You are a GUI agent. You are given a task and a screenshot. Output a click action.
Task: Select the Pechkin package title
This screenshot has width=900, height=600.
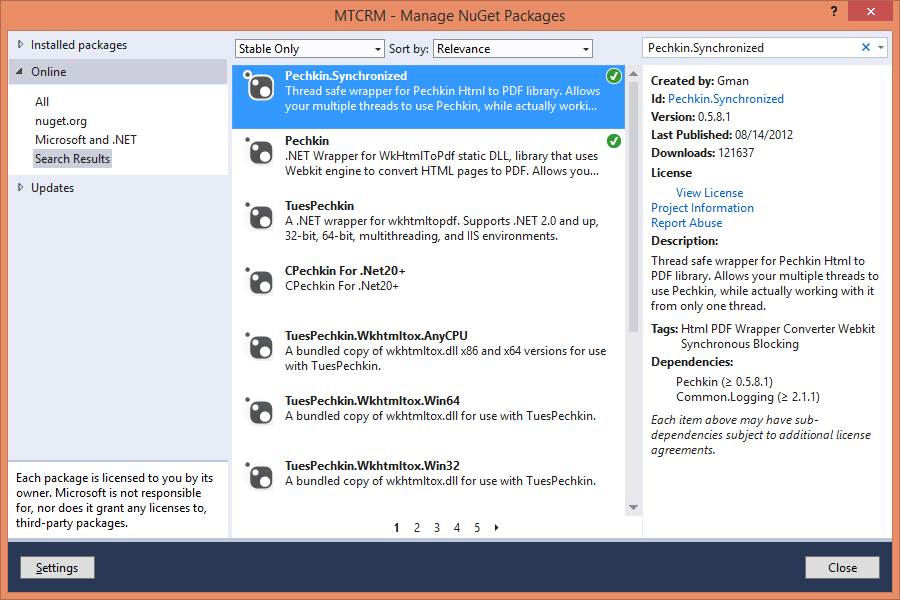(307, 141)
